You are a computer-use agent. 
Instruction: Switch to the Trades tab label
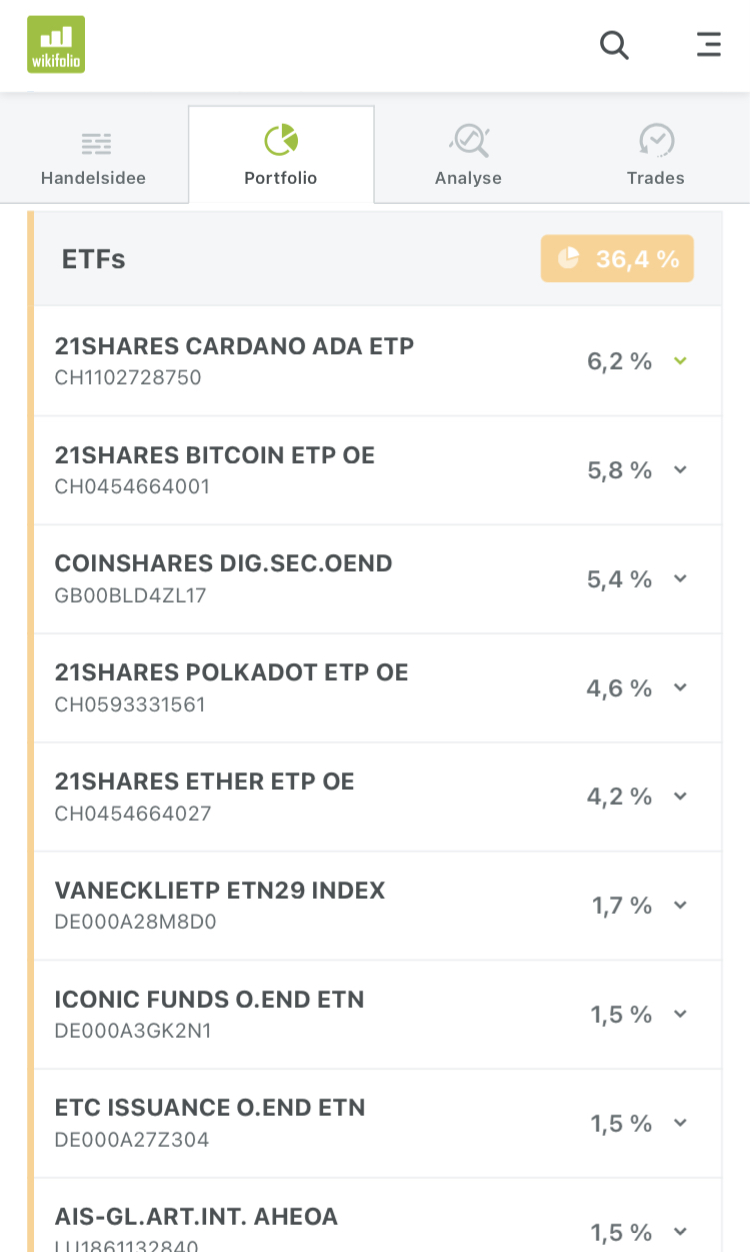click(x=656, y=179)
